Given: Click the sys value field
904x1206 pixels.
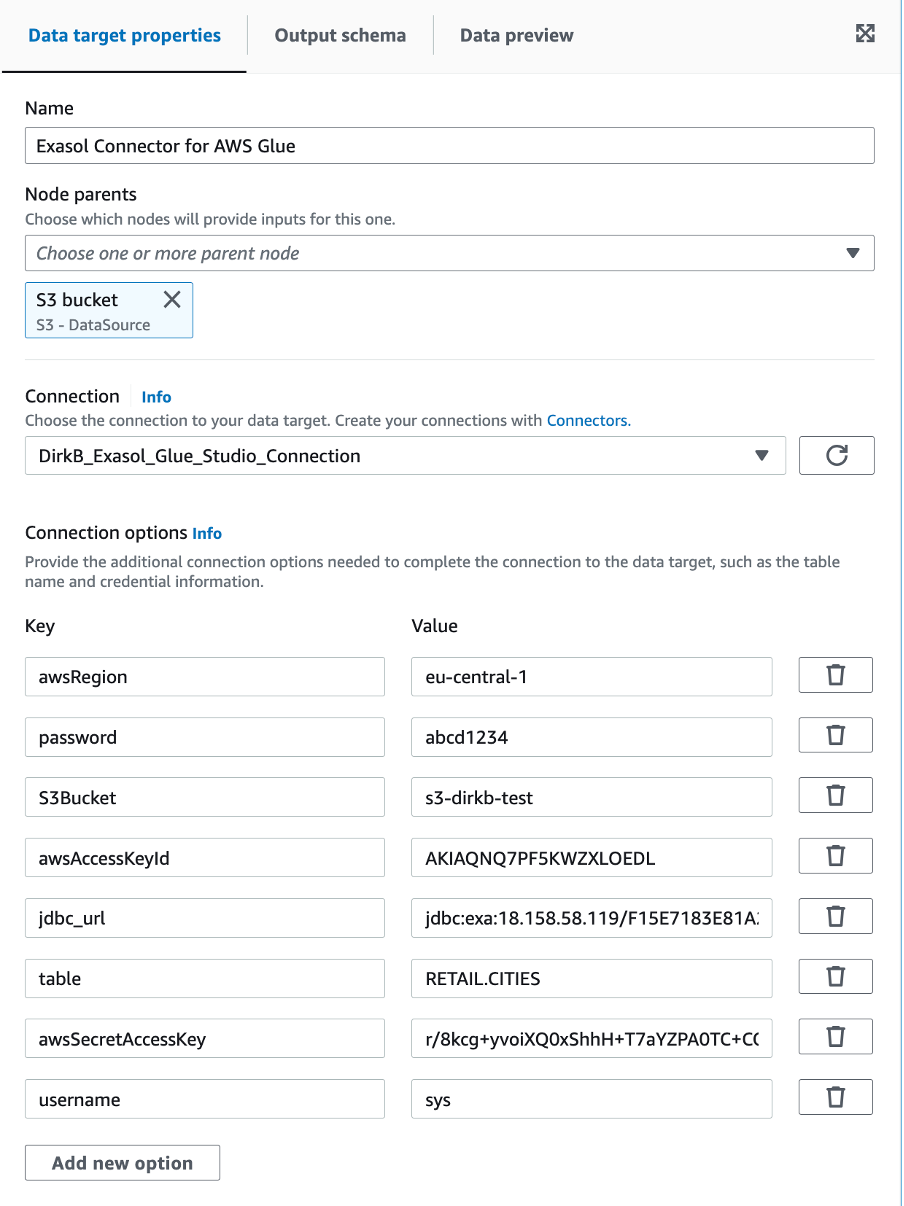Looking at the screenshot, I should coord(592,1099).
